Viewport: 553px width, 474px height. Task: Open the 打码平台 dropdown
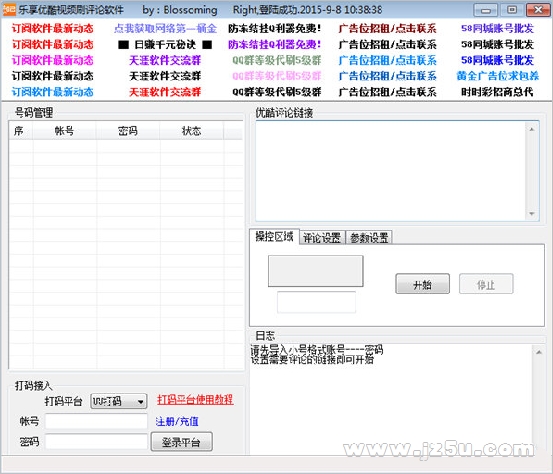(x=118, y=401)
